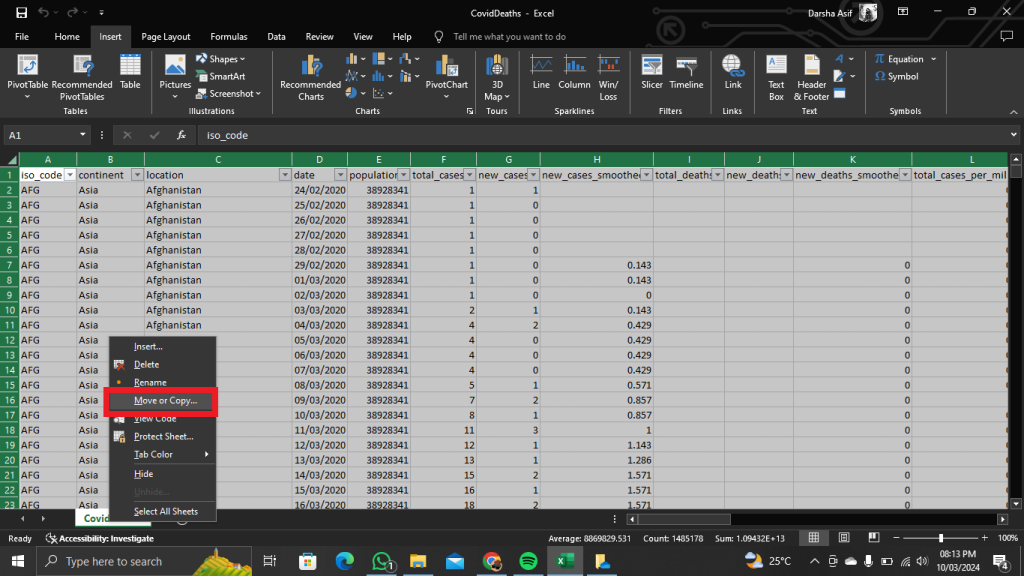Insert a Win/Loss sparkline
The height and width of the screenshot is (576, 1024).
[x=607, y=79]
